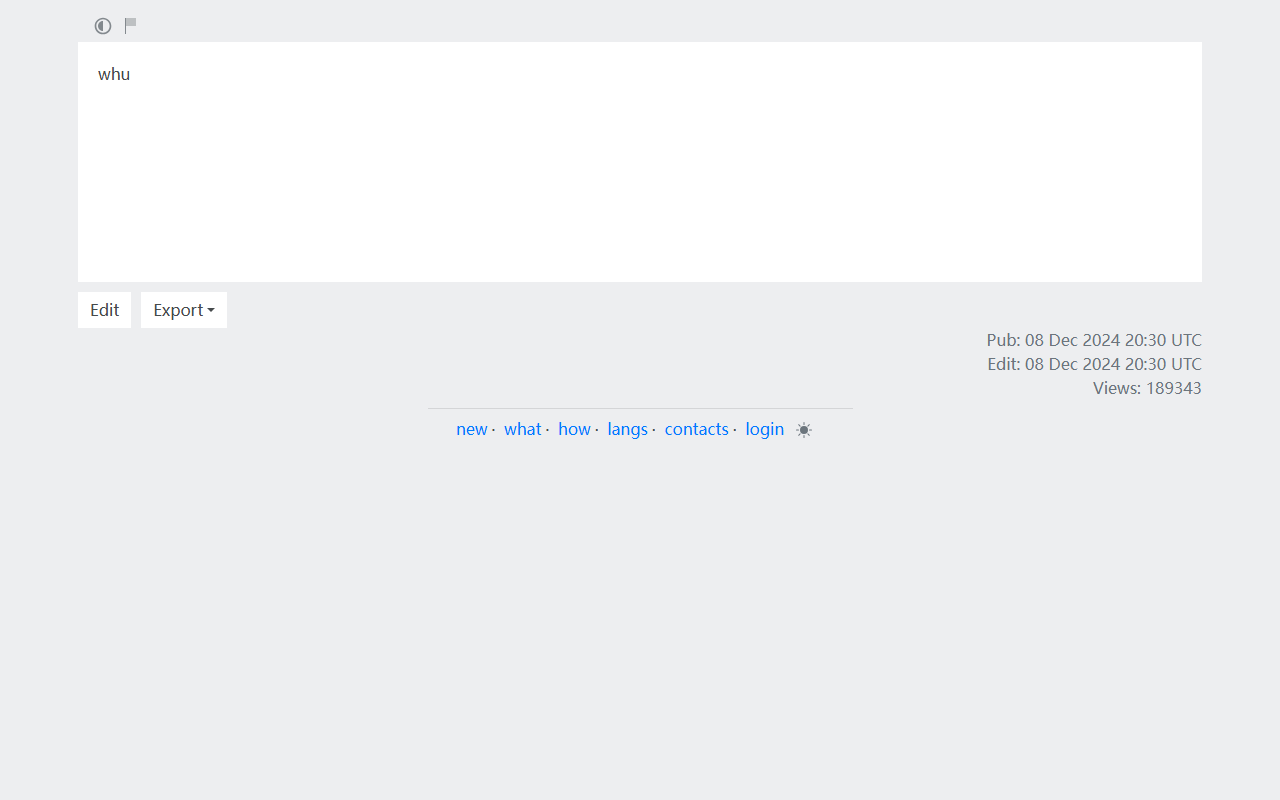Open the 'new' footer link
This screenshot has width=1280, height=800.
coord(472,429)
